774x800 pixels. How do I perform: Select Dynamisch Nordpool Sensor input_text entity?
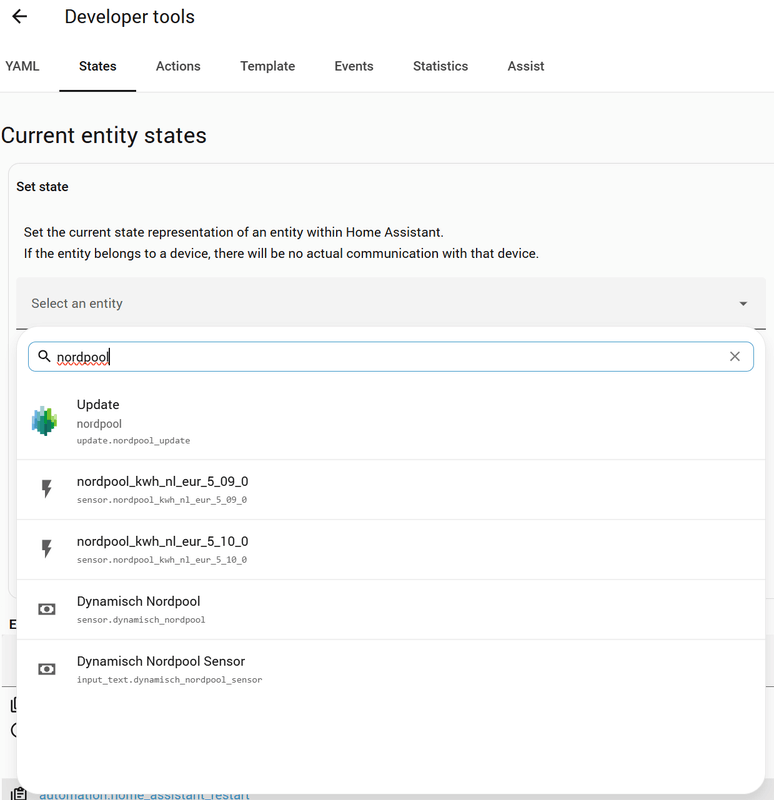point(391,669)
